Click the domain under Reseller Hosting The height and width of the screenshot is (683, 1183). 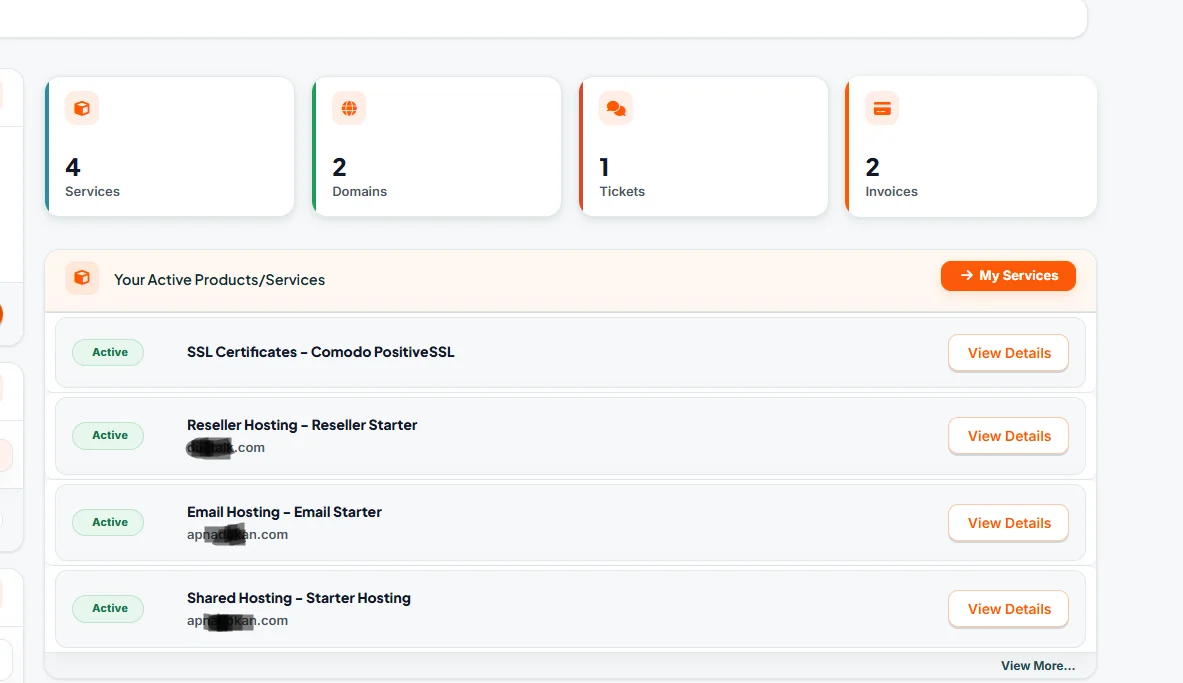[226, 448]
